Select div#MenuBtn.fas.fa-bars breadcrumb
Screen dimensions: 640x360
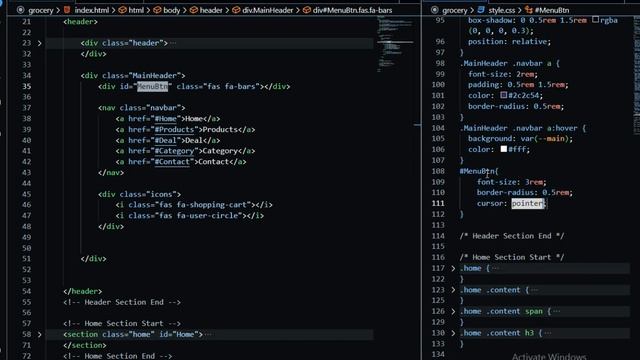352,10
